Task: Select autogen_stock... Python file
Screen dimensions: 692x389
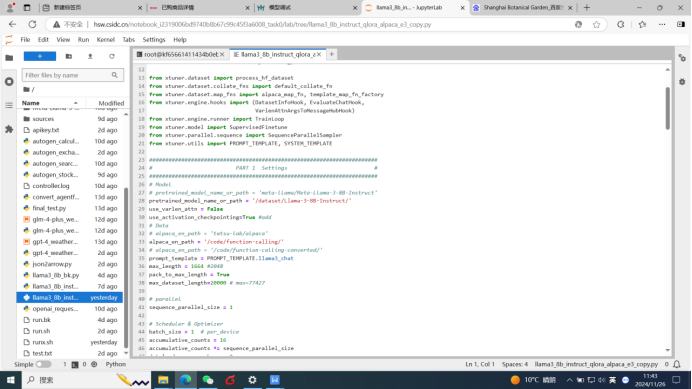Action: click(71, 175)
